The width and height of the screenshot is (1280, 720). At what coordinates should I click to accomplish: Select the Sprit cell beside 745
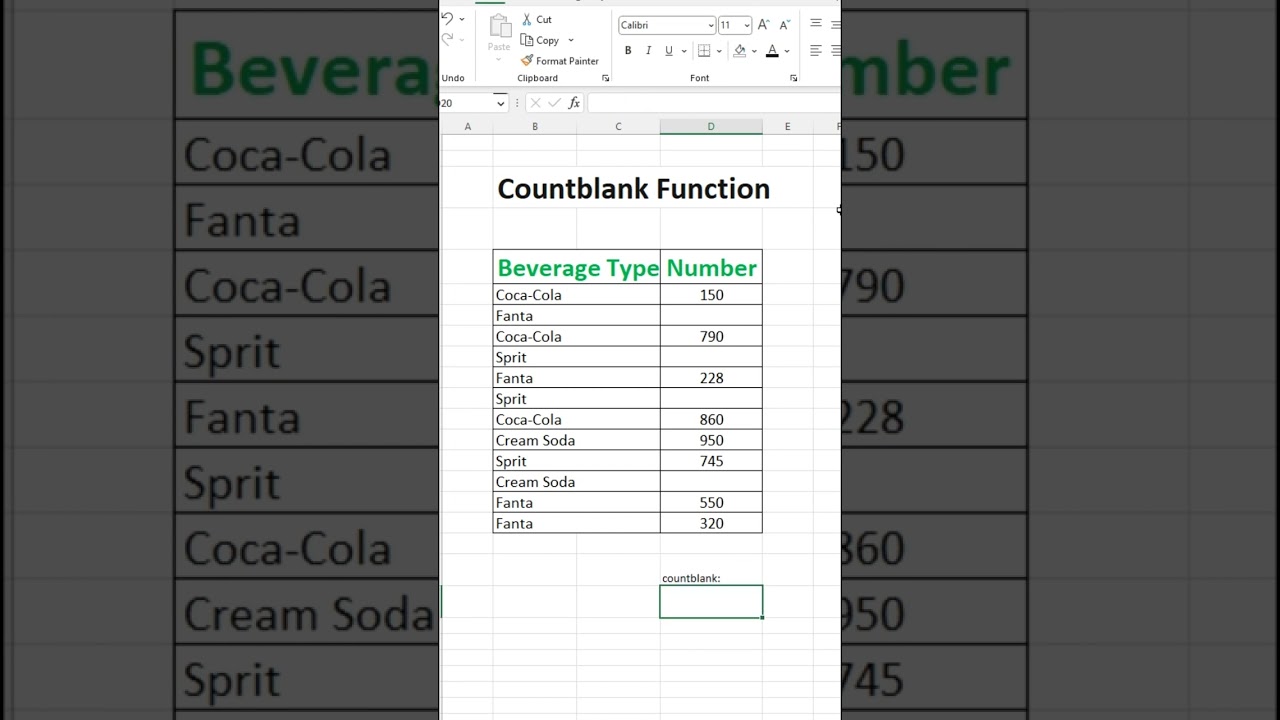[577, 461]
